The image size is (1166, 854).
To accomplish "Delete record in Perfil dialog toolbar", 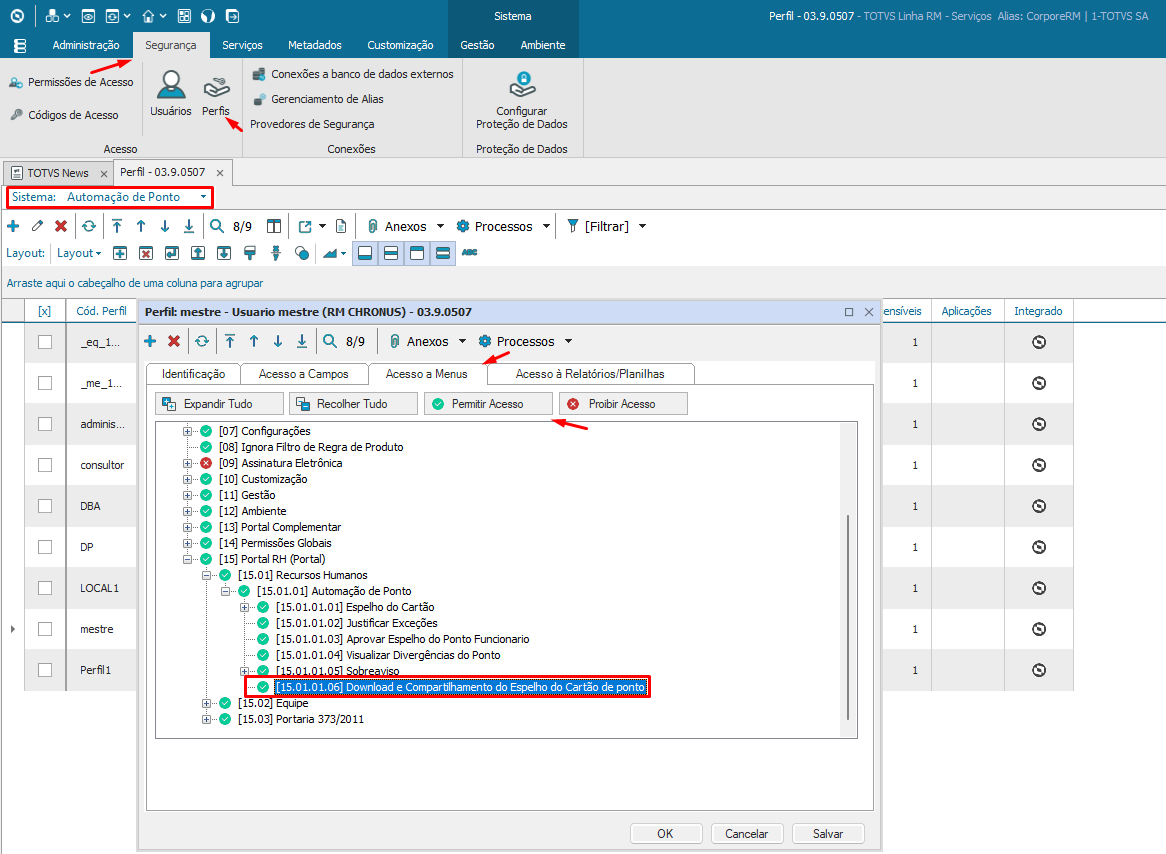I will tap(174, 341).
